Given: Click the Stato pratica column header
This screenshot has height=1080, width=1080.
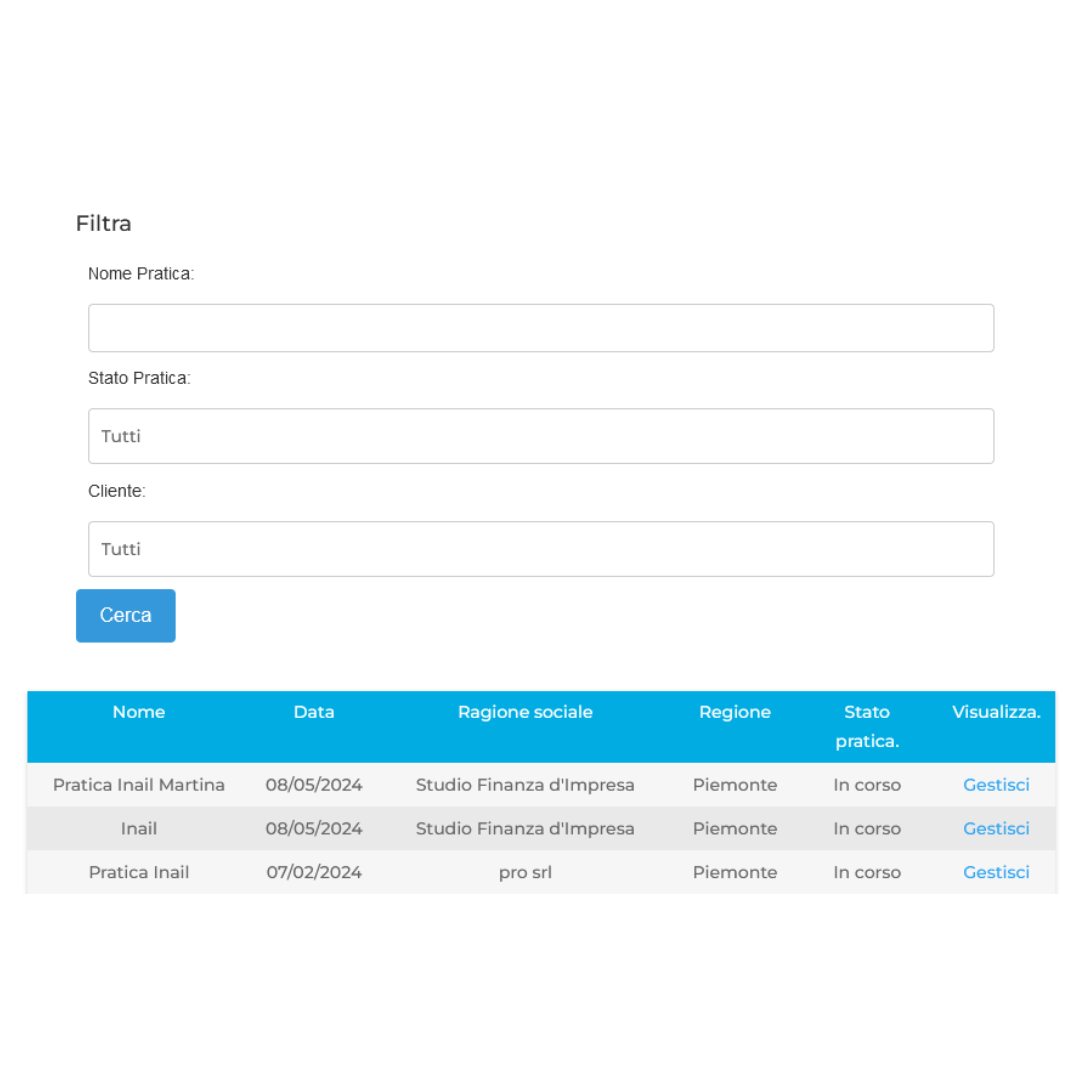Looking at the screenshot, I should click(867, 726).
